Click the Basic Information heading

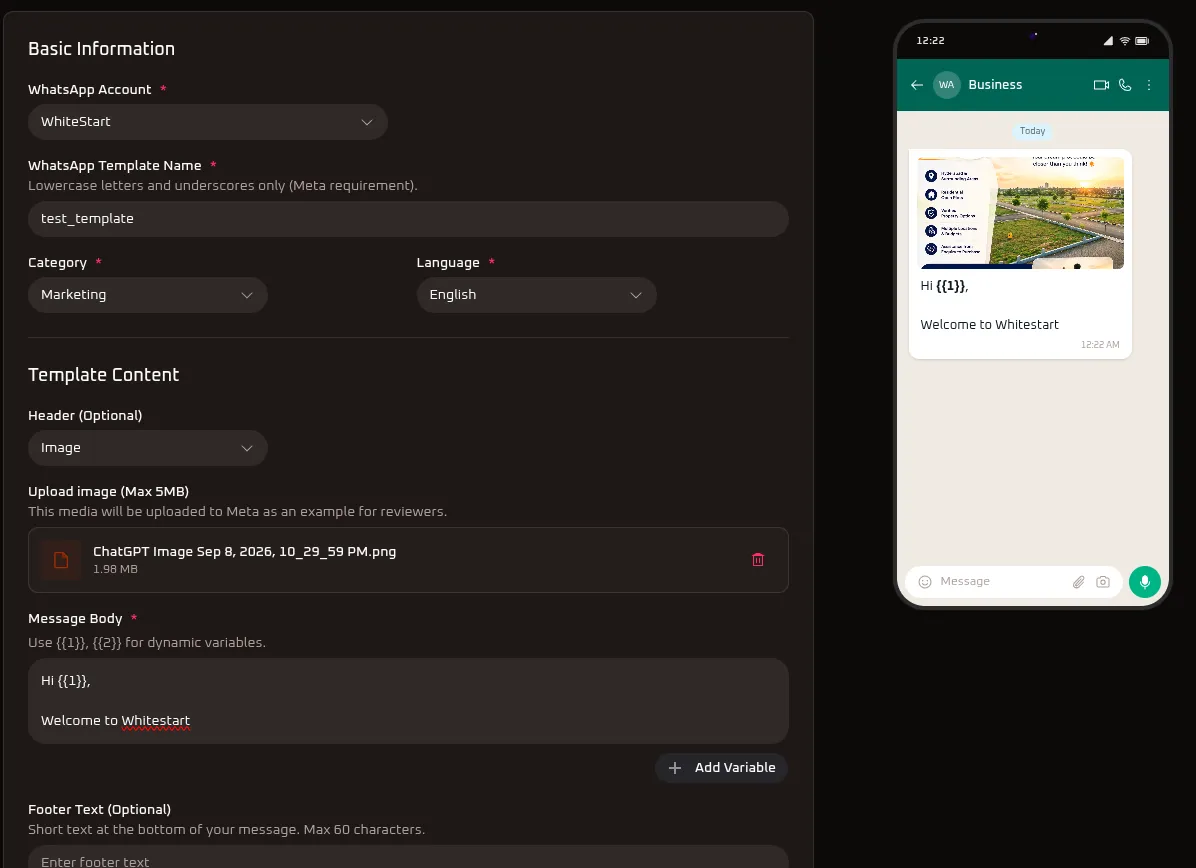[101, 49]
